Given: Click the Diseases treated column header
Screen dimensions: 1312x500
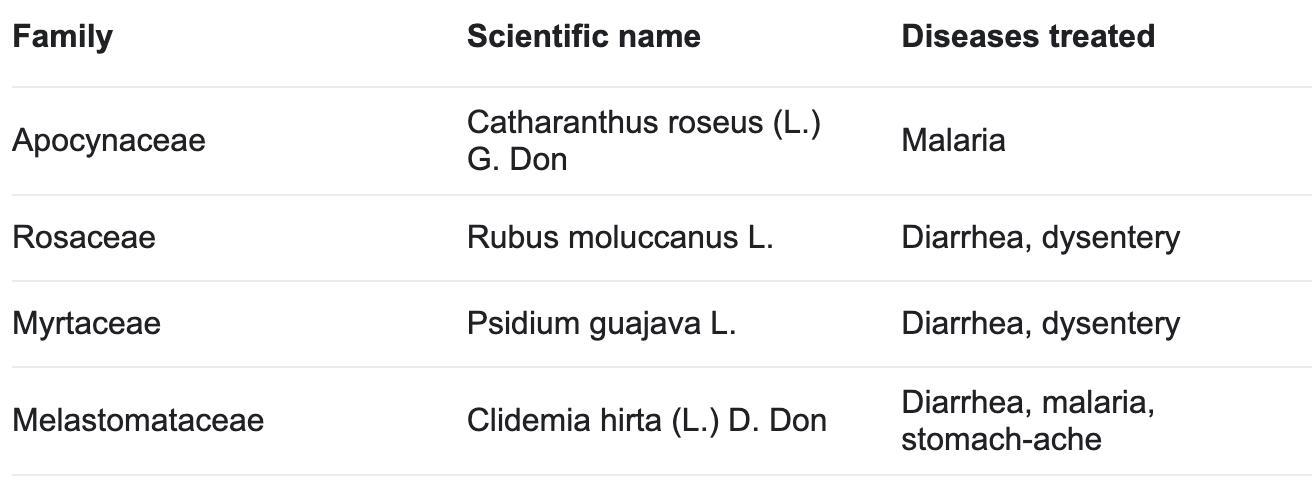Looking at the screenshot, I should [x=1028, y=37].
